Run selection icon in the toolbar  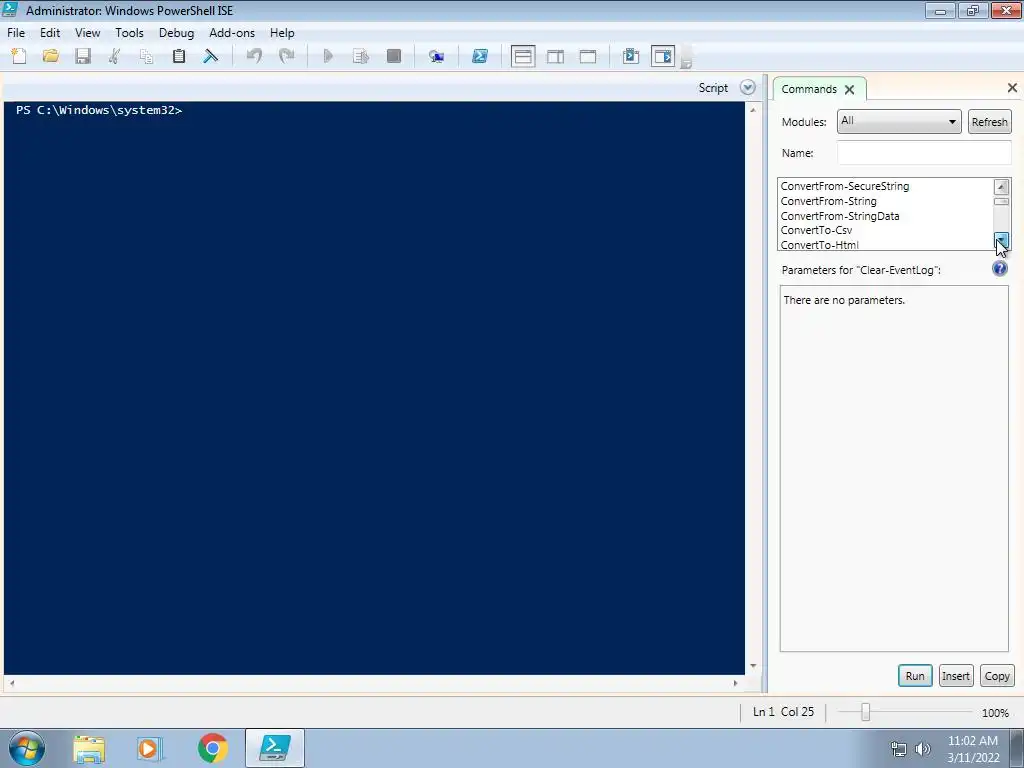[x=360, y=56]
